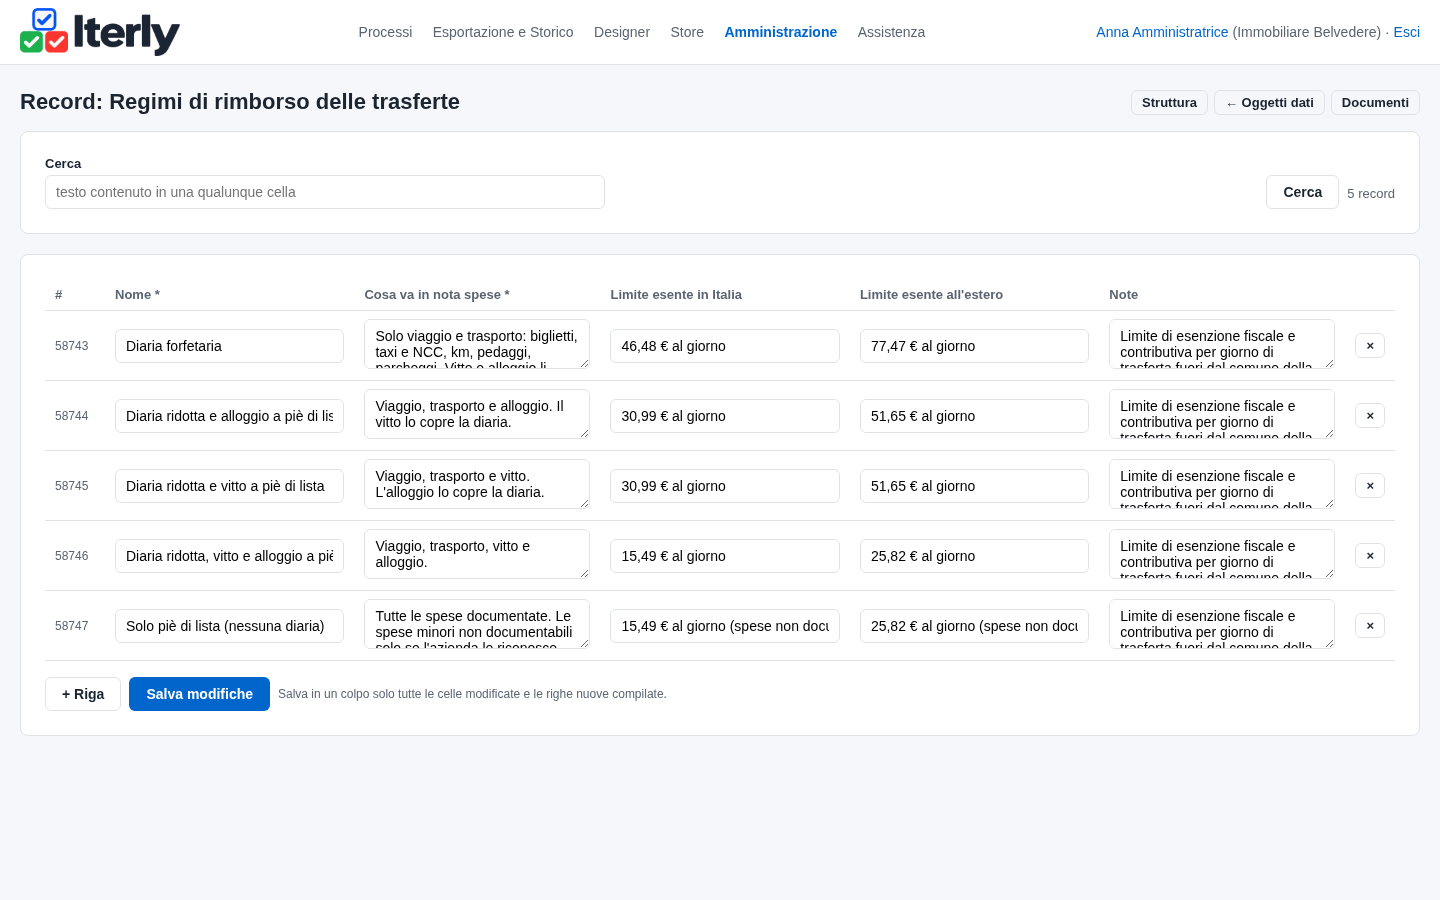Open Anna Amministratrice's profile link
The image size is (1440, 900).
pyautogui.click(x=1162, y=32)
